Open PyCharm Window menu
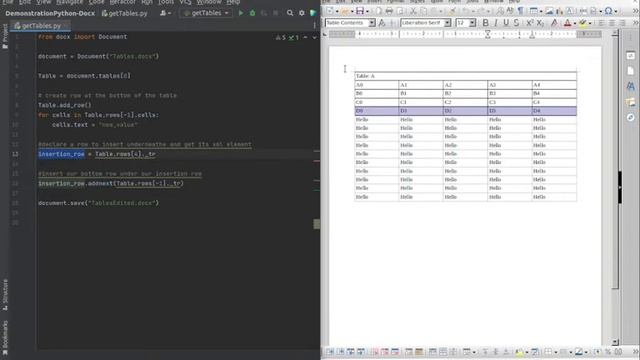This screenshot has width=640, height=360. tap(209, 2)
